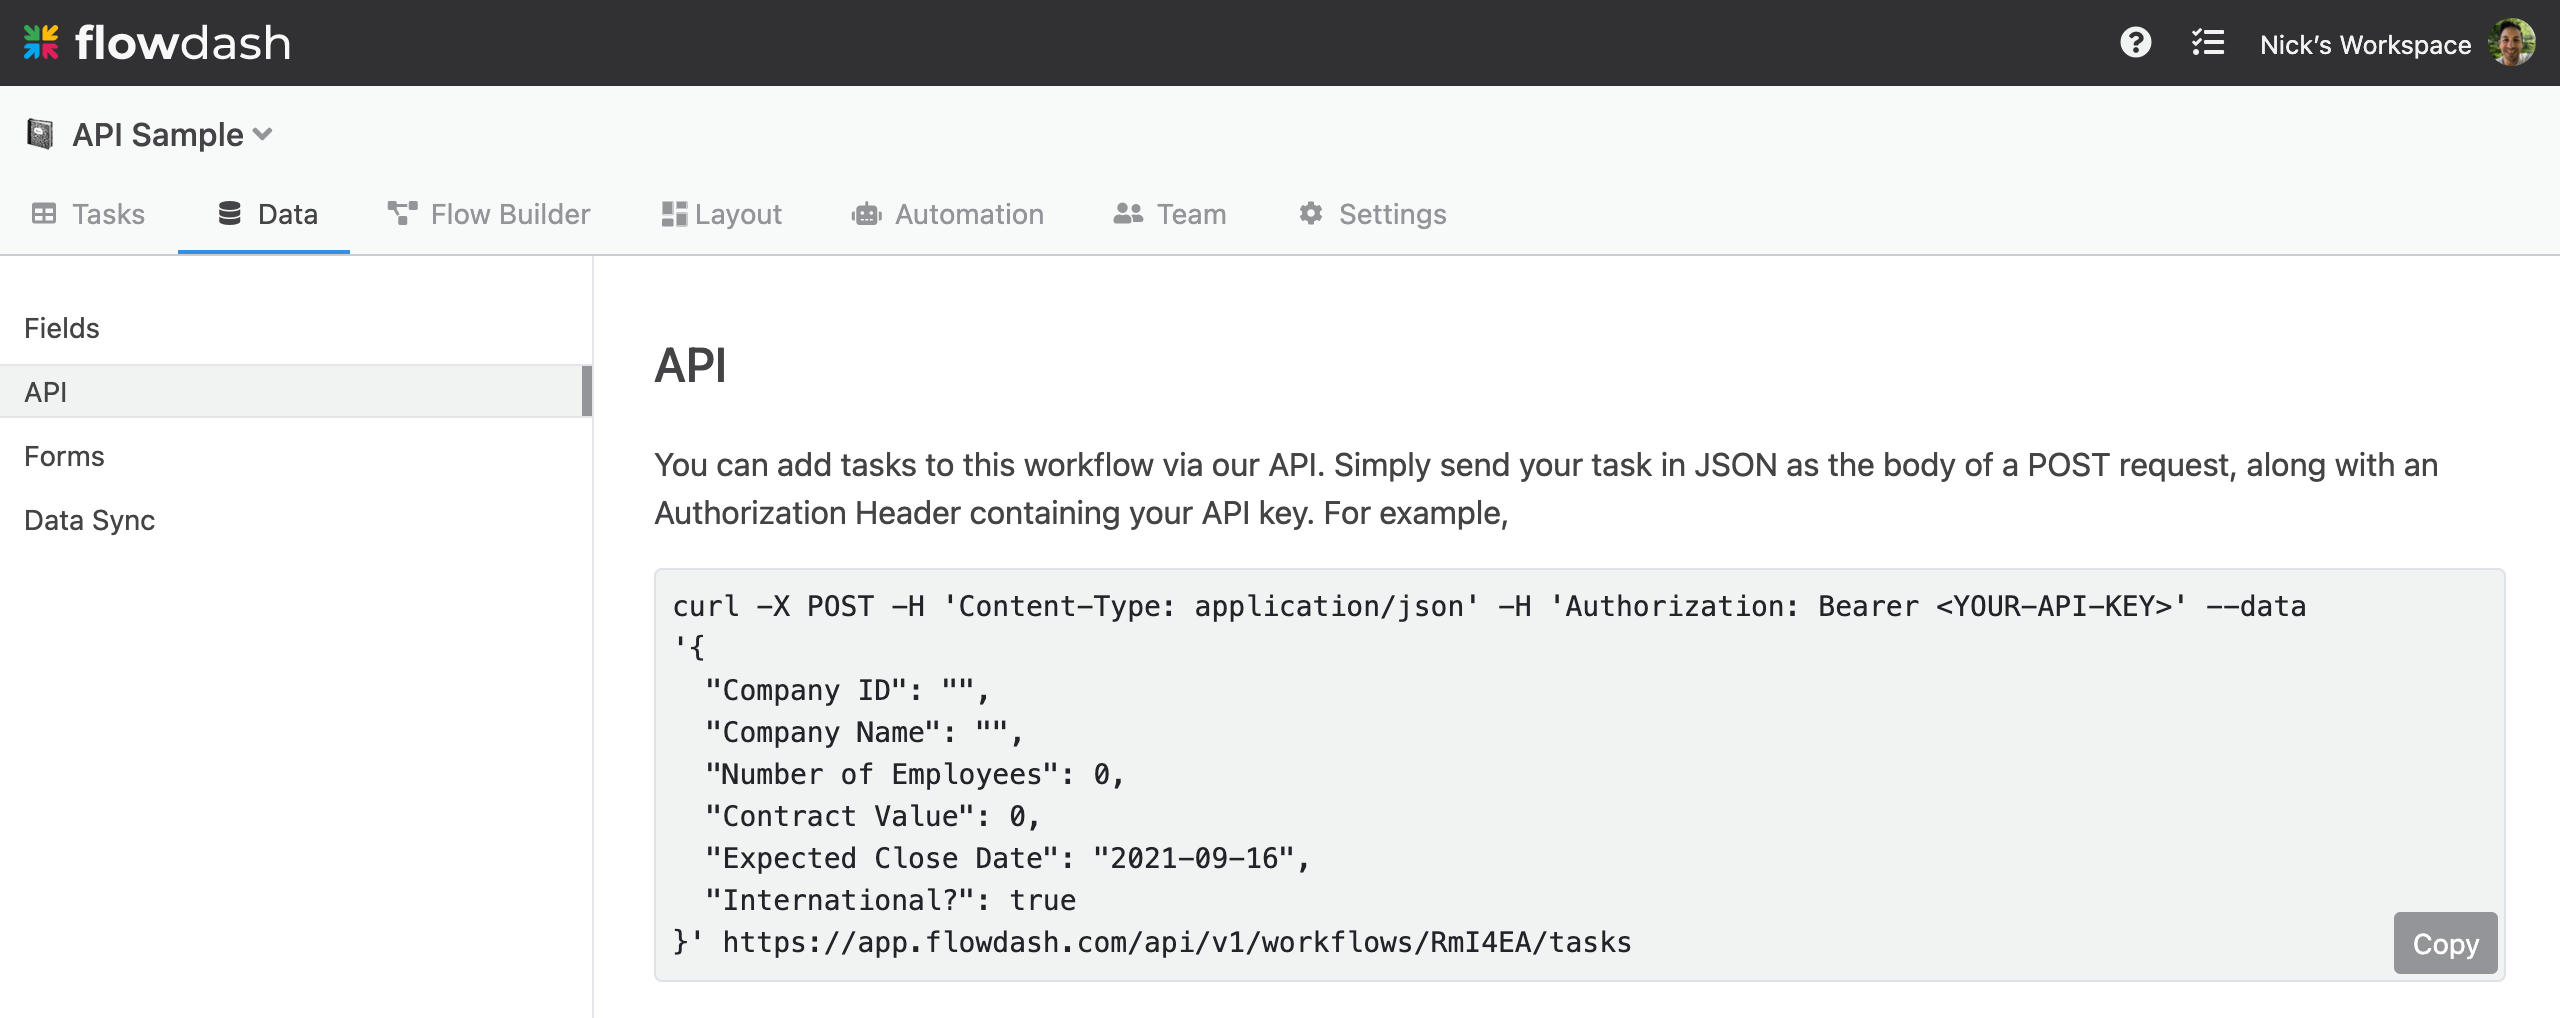Open the checklist icon in header
The height and width of the screenshot is (1018, 2560).
tap(2207, 43)
